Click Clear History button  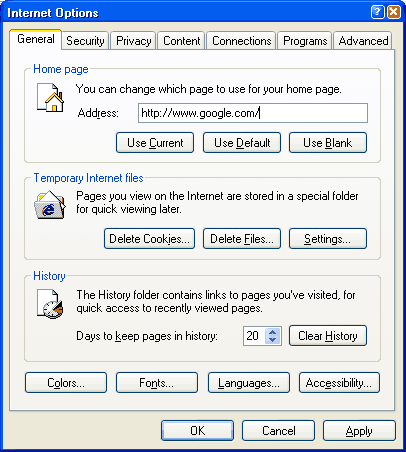(x=328, y=336)
